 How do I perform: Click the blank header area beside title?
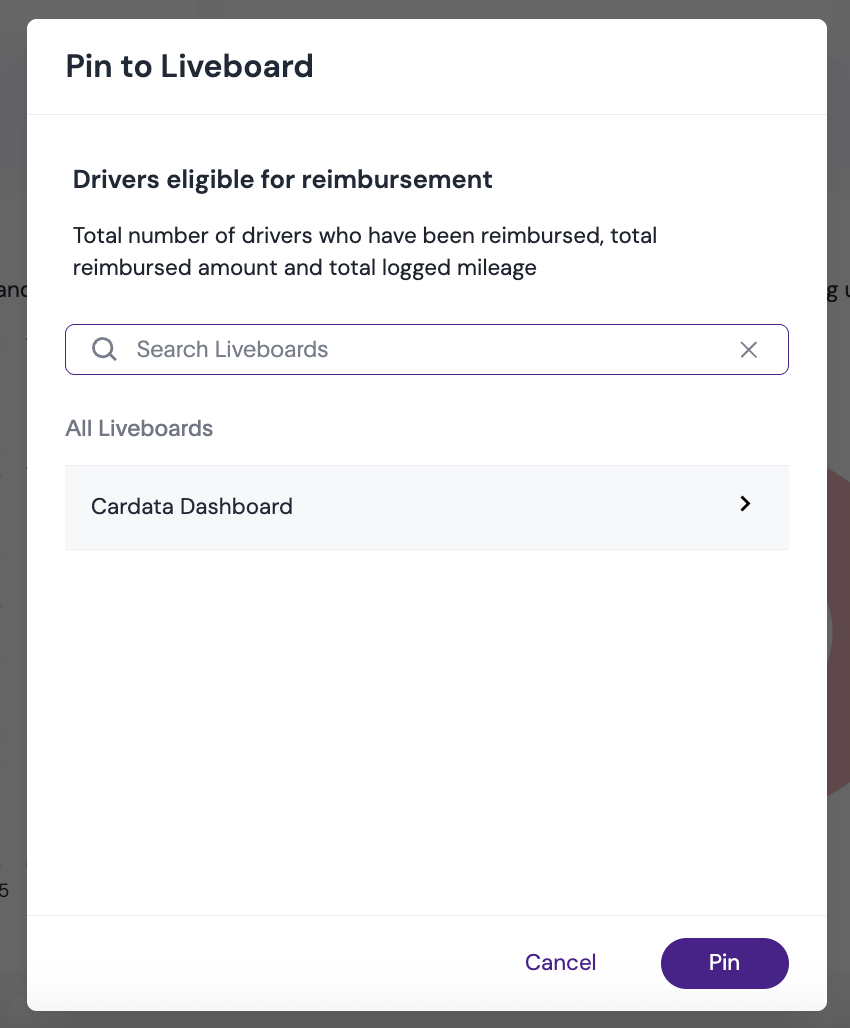tap(564, 66)
